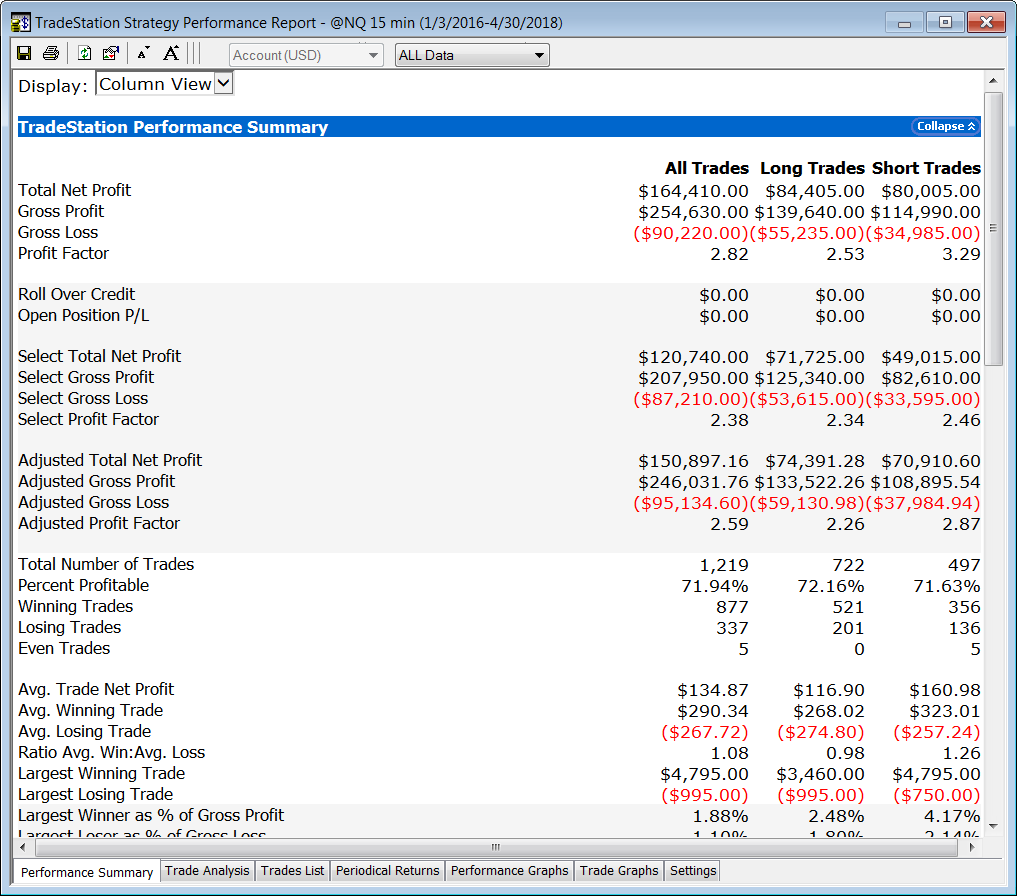Image resolution: width=1017 pixels, height=896 pixels.
Task: Click the 'Even Trades' row label
Action: 64,648
